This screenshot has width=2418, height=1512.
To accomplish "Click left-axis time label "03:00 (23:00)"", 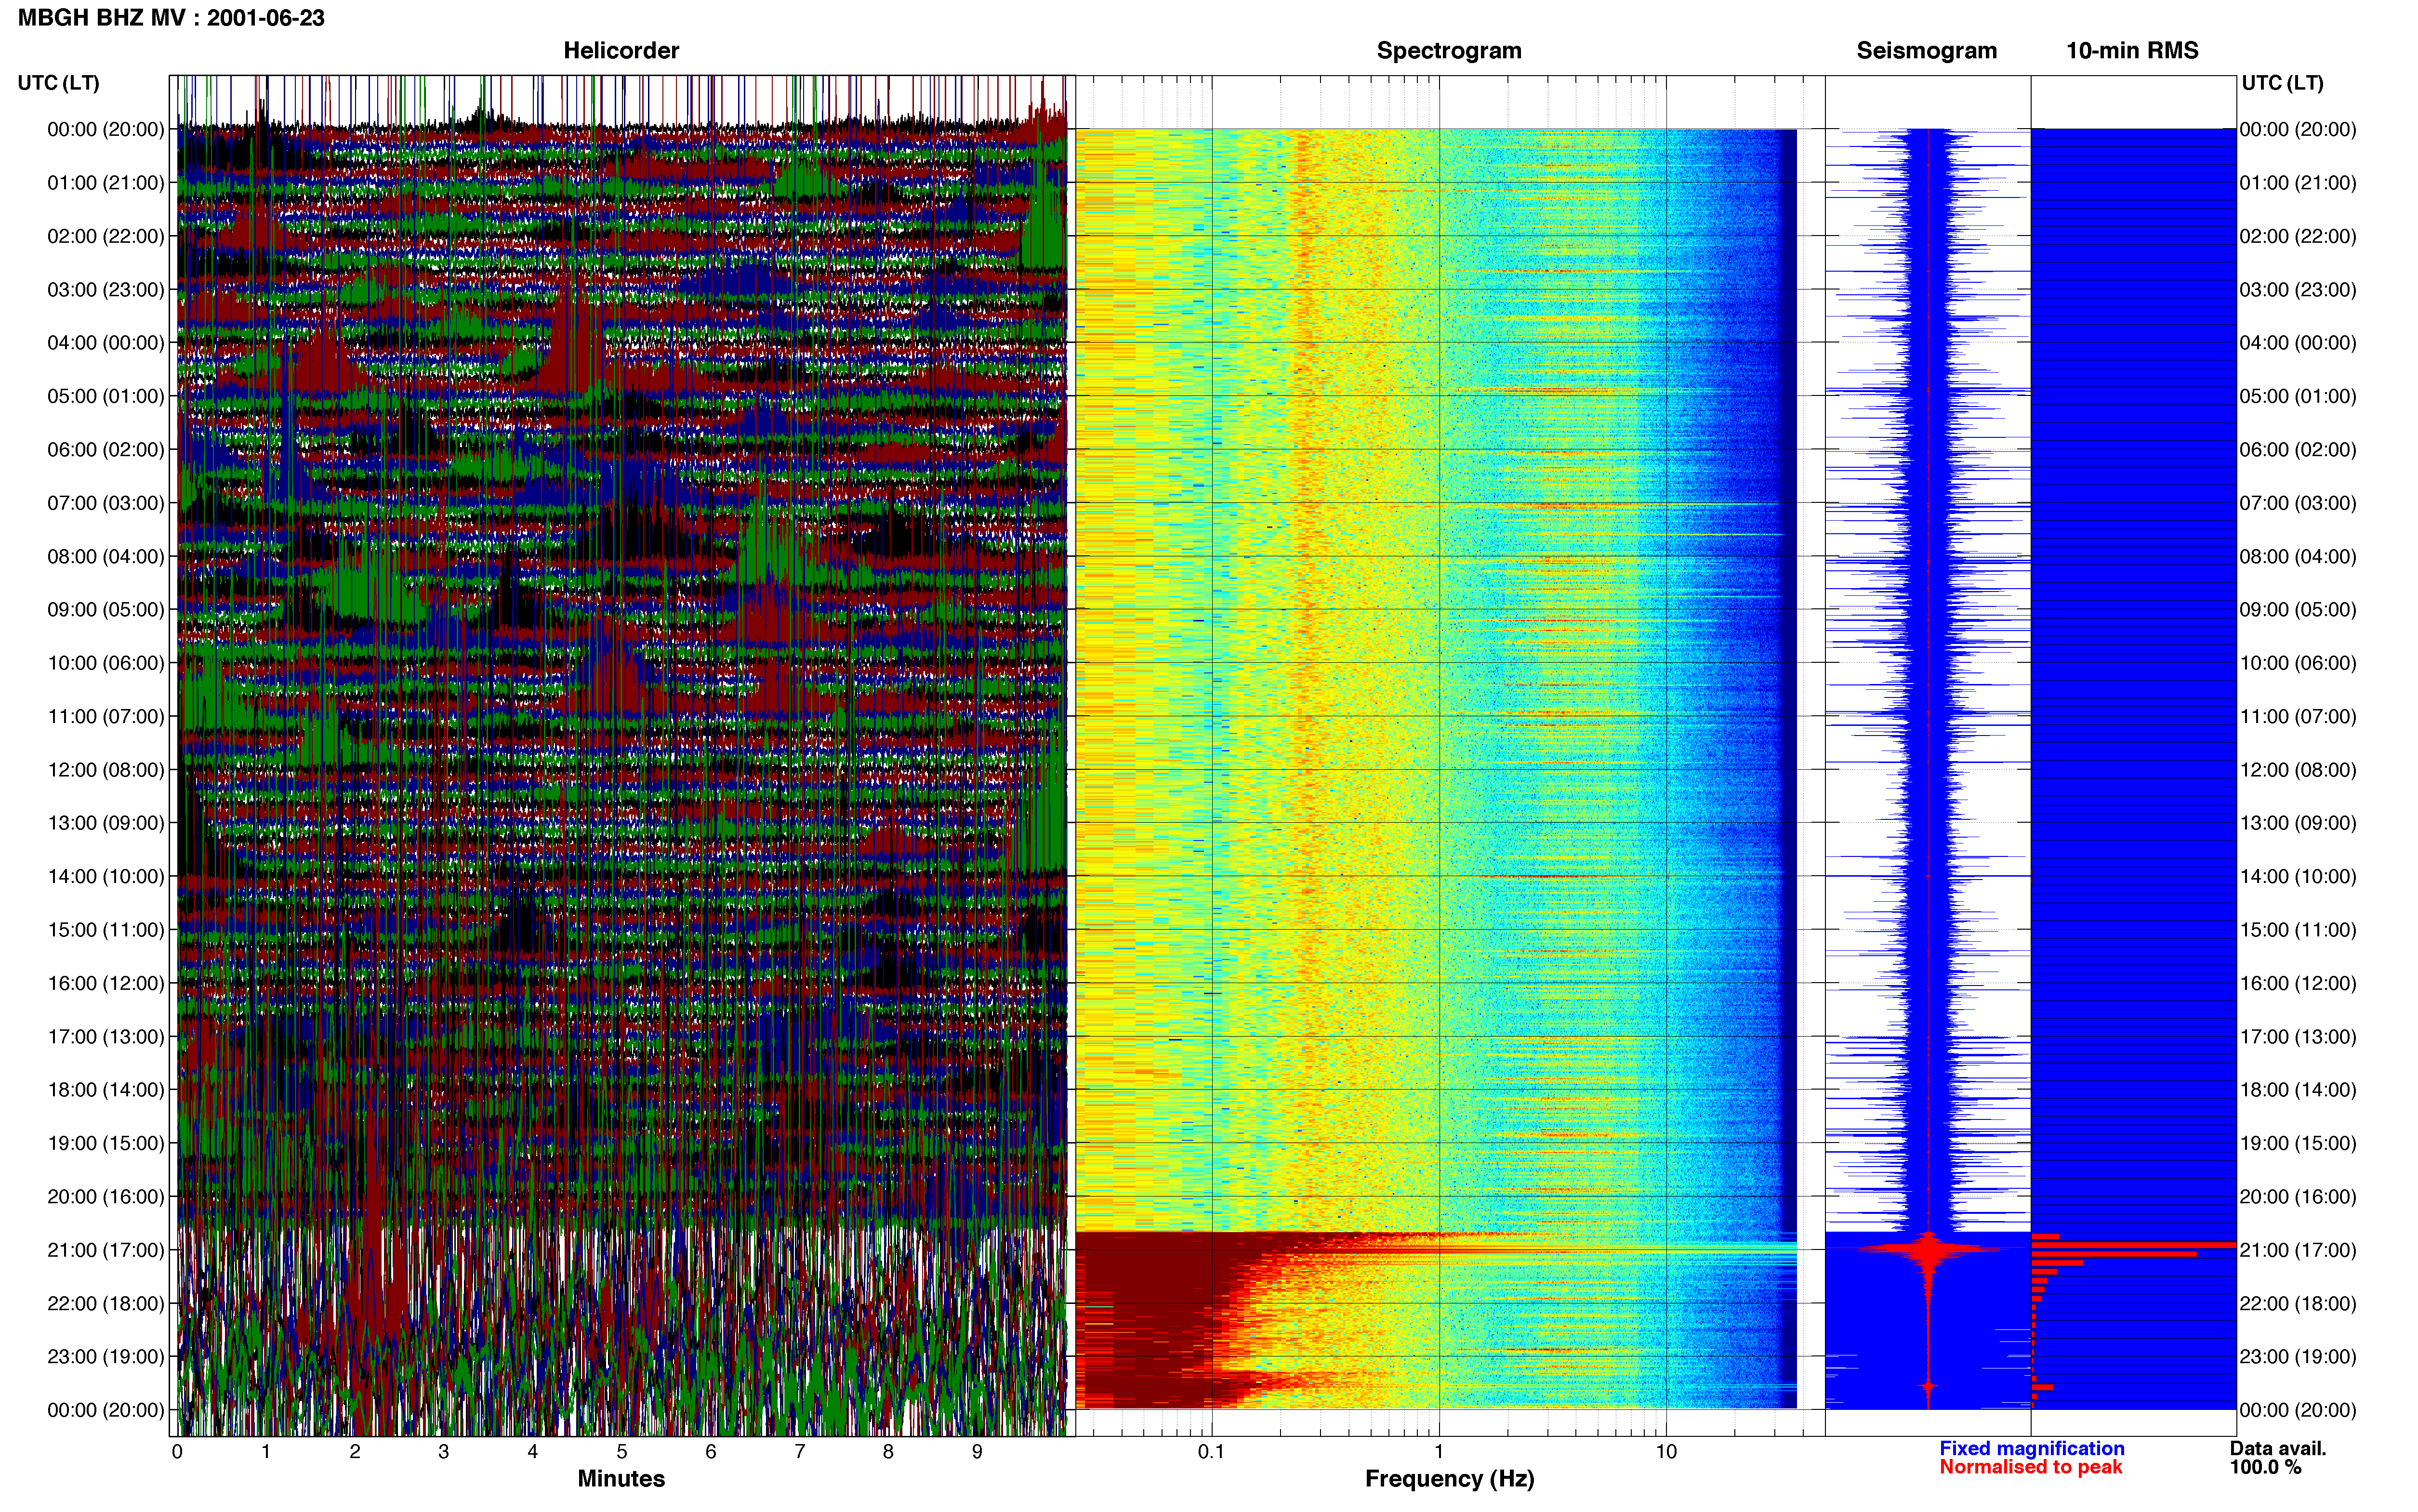I will (x=106, y=290).
